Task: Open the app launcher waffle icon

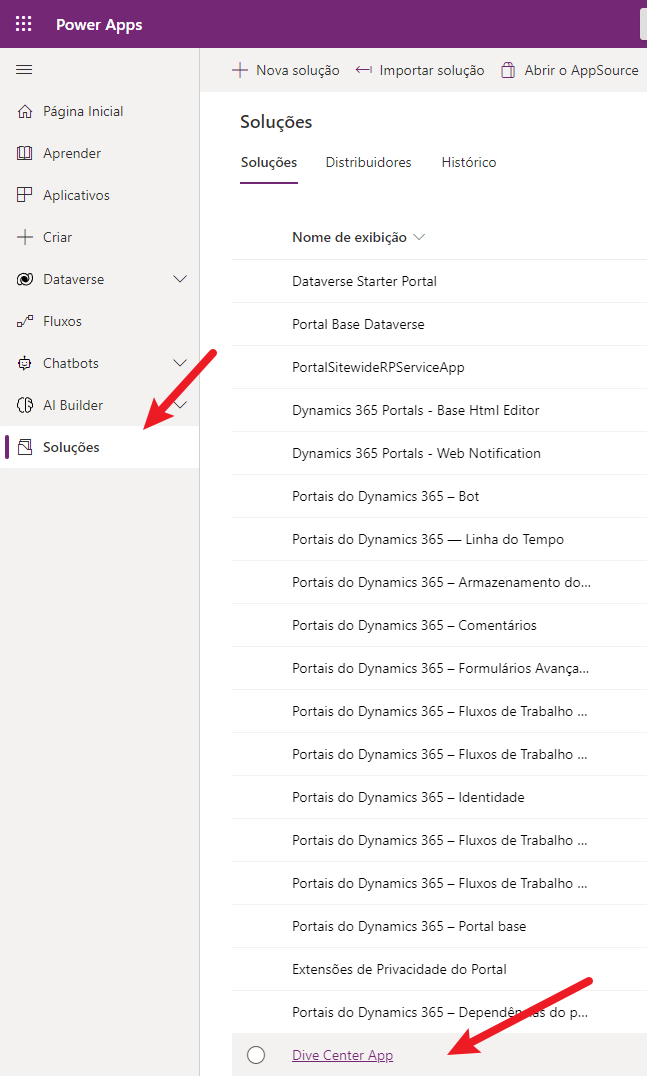Action: point(23,24)
